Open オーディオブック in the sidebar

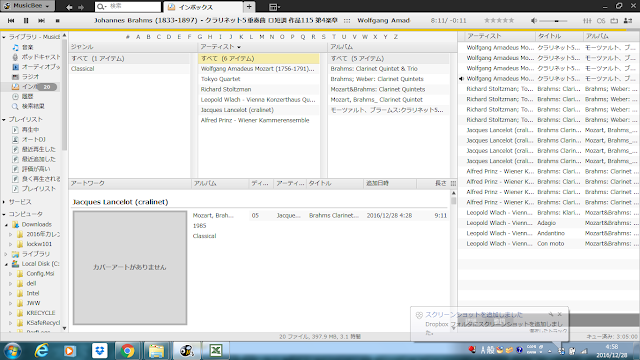[41, 67]
